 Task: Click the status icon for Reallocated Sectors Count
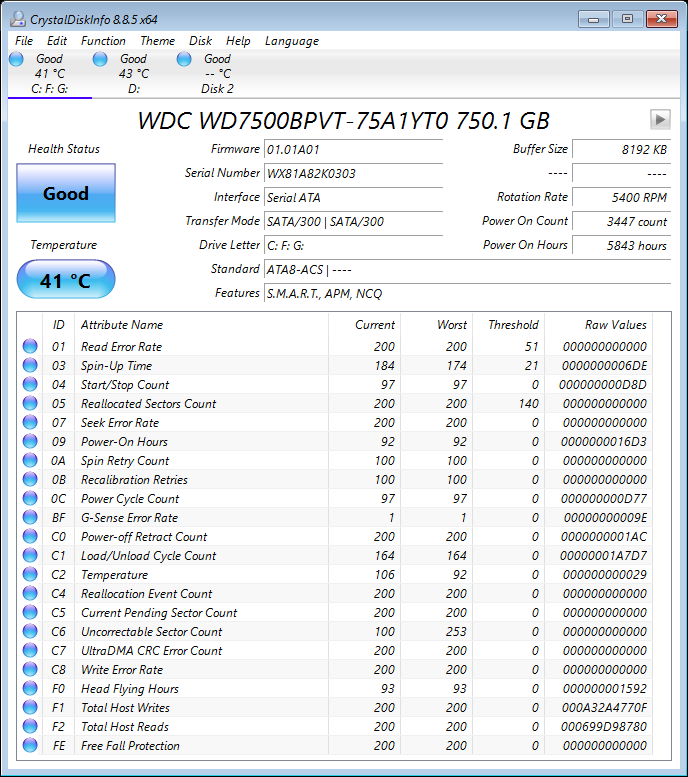(30, 403)
